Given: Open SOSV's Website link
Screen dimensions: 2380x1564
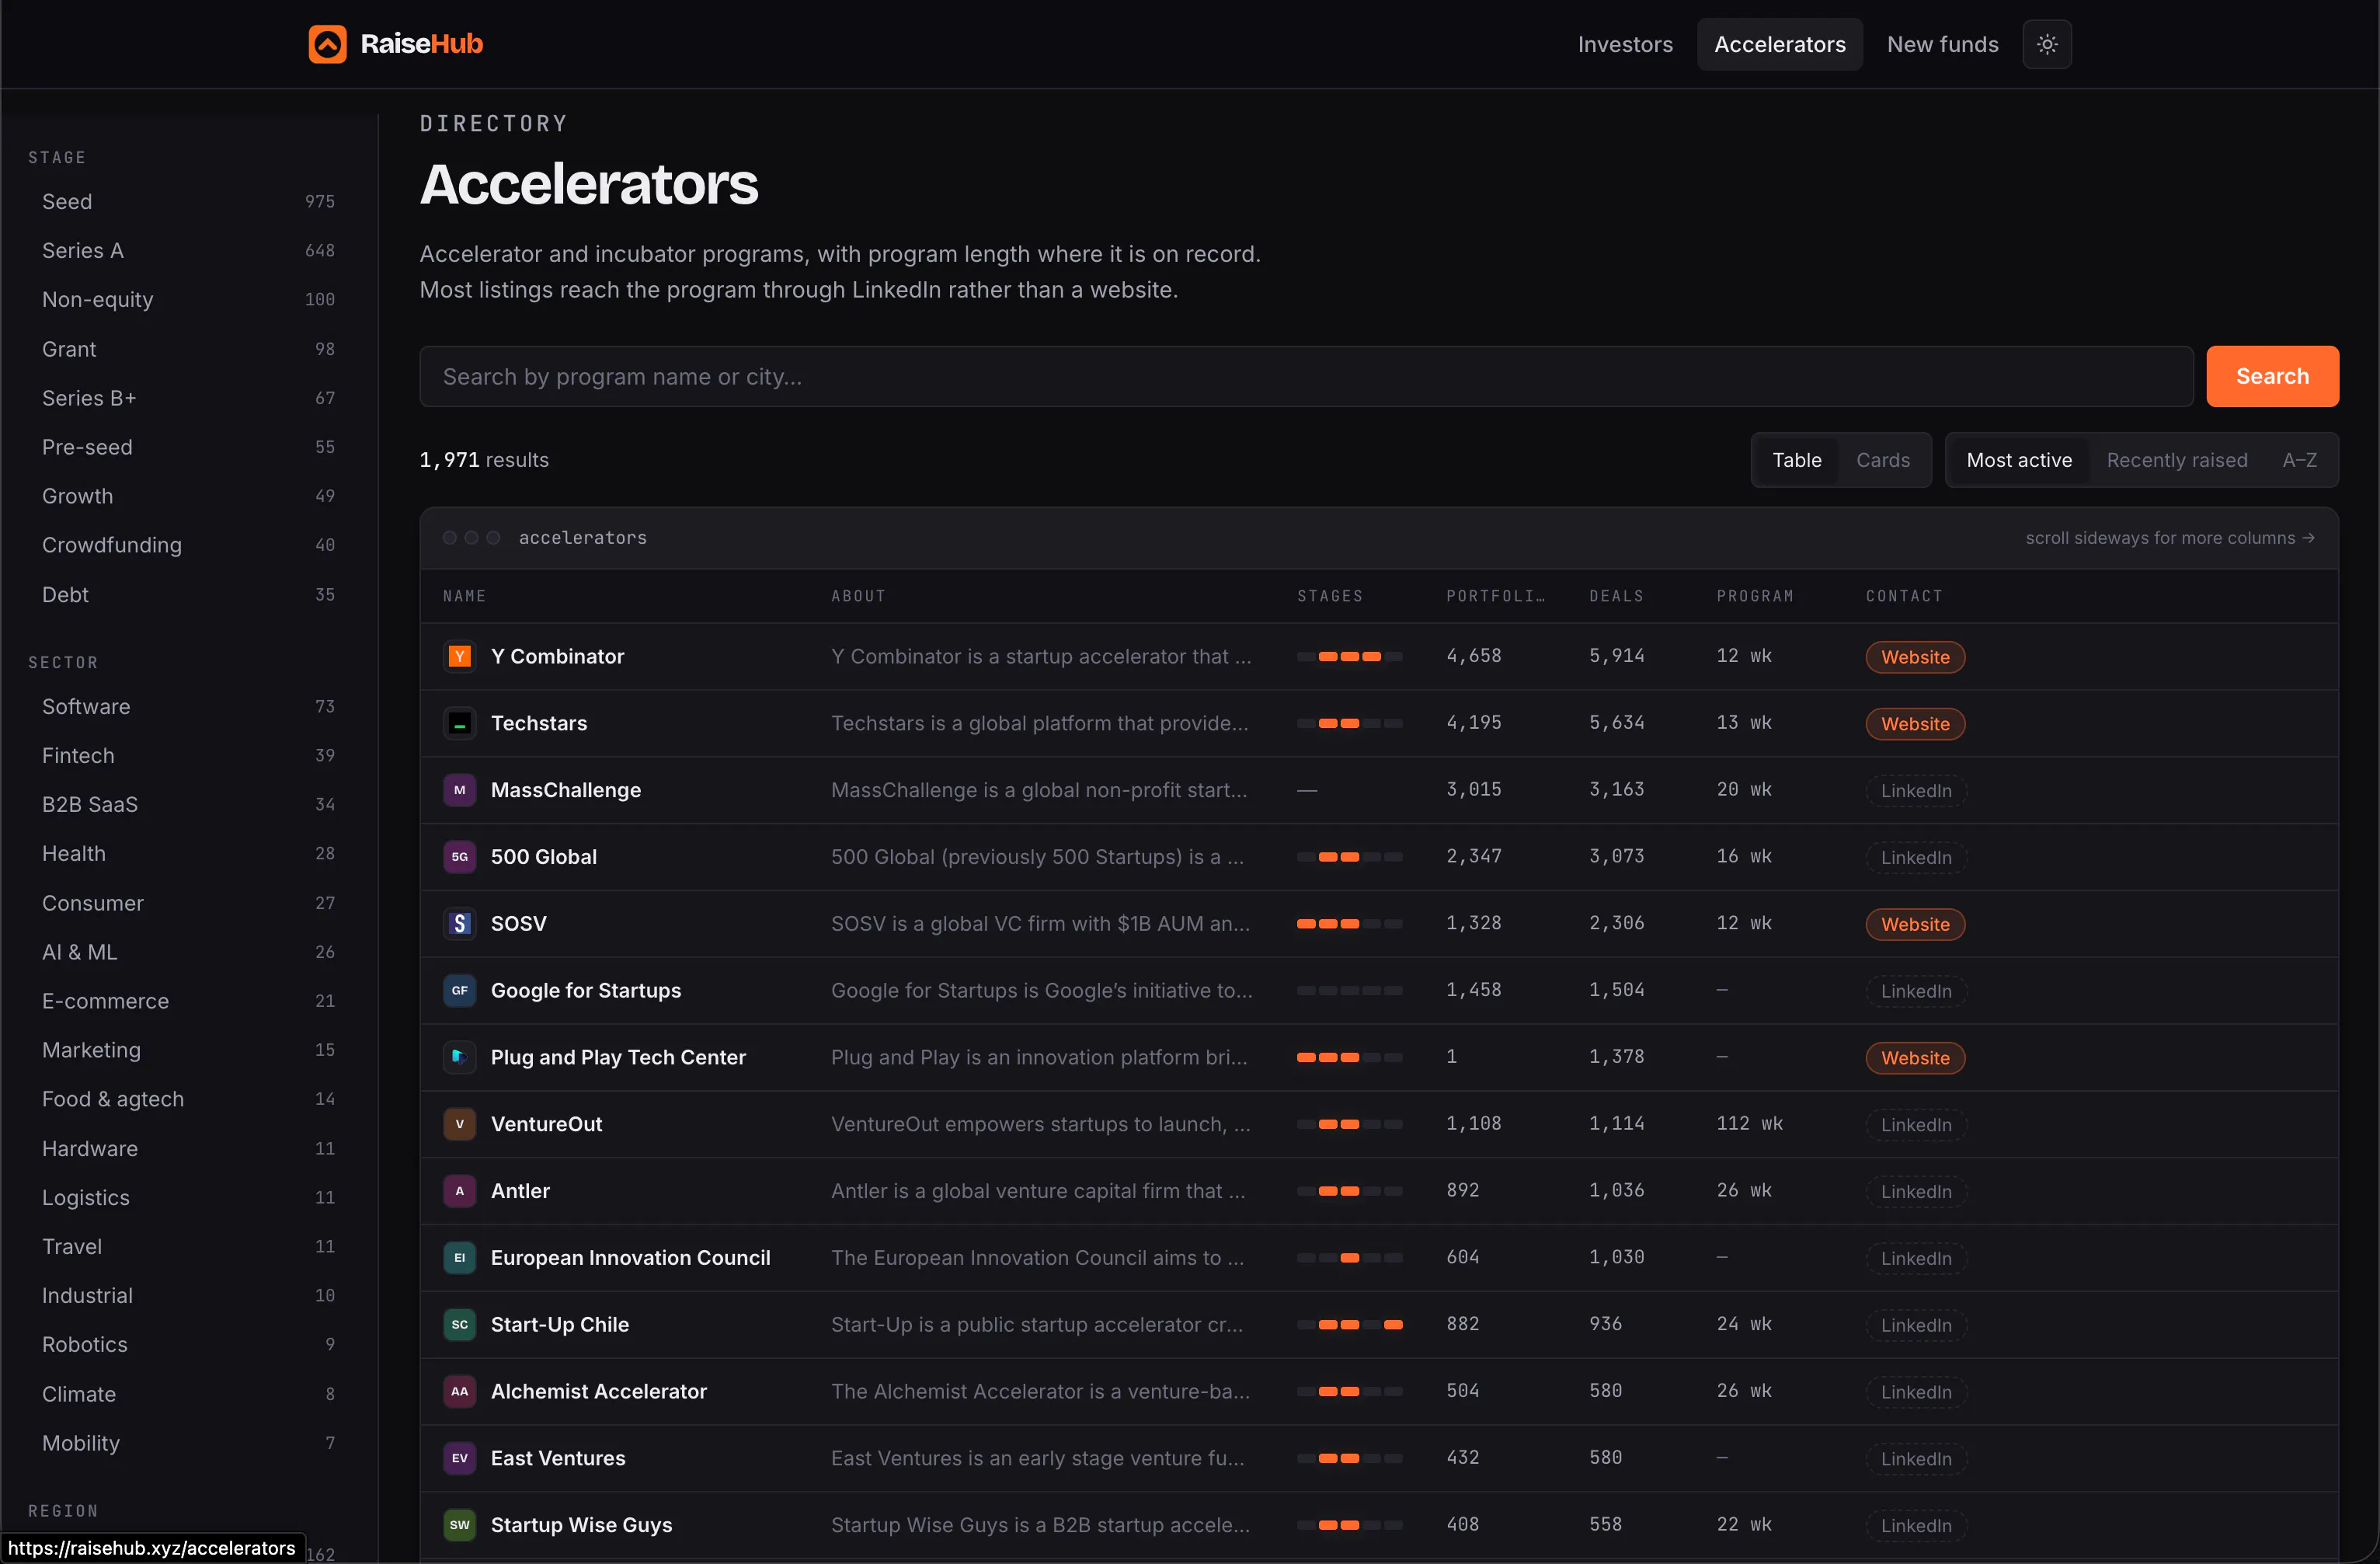Looking at the screenshot, I should point(1915,924).
